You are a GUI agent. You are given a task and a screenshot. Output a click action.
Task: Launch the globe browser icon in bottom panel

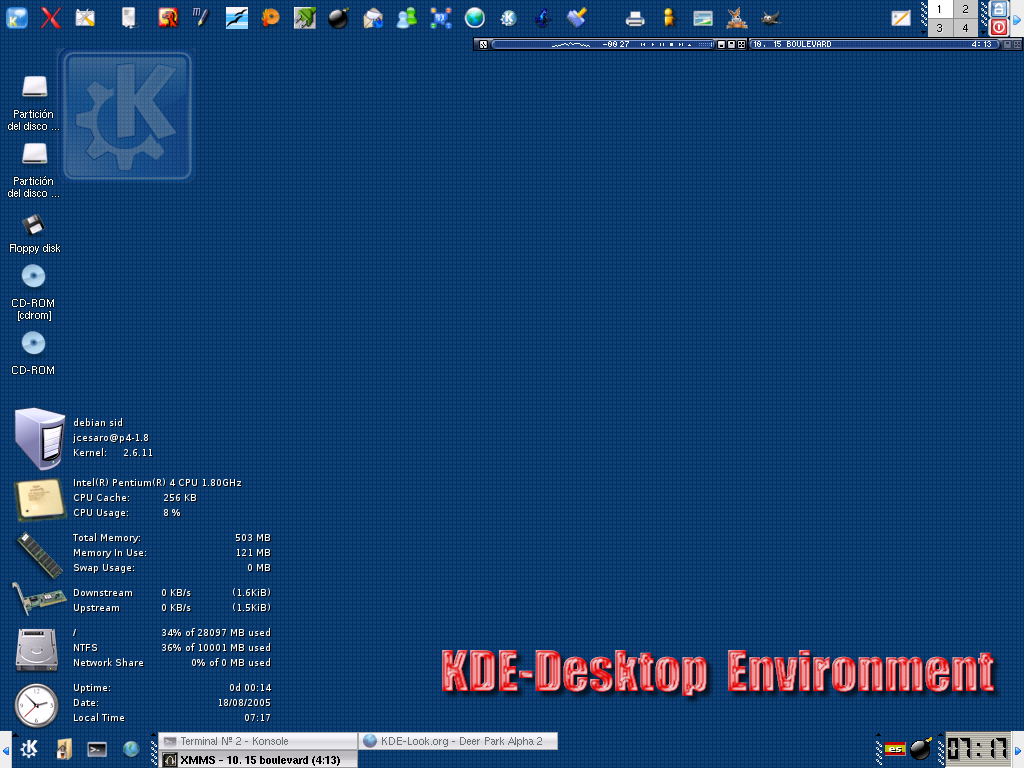coord(131,749)
